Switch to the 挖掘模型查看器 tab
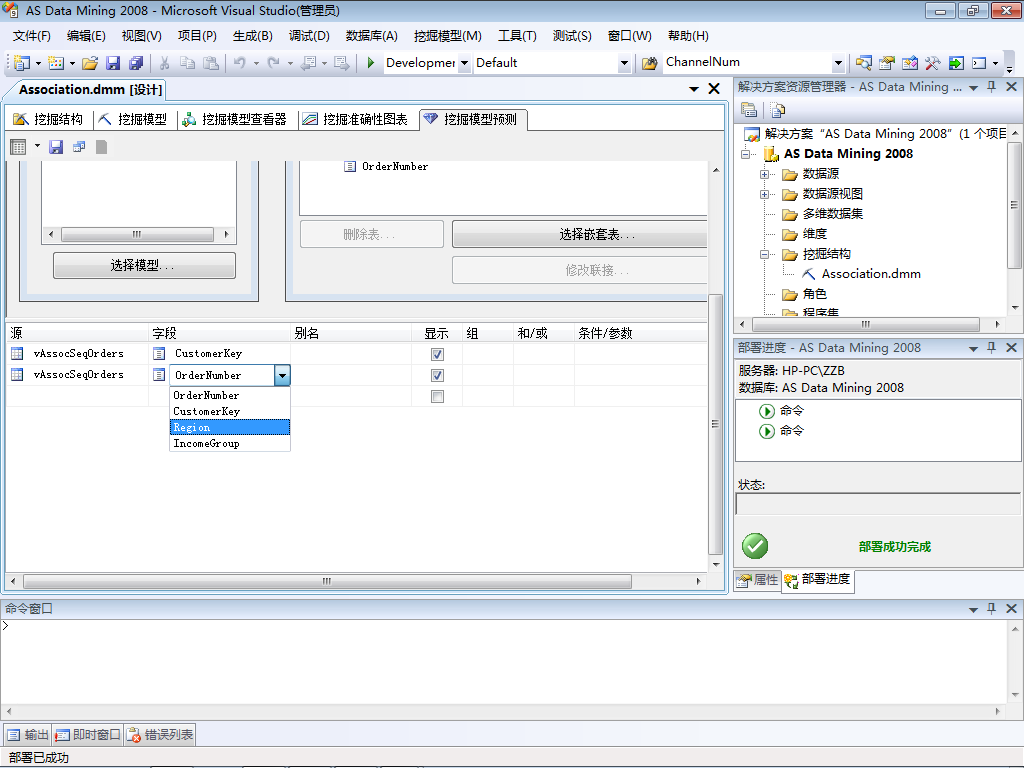Image resolution: width=1024 pixels, height=768 pixels. (235, 120)
